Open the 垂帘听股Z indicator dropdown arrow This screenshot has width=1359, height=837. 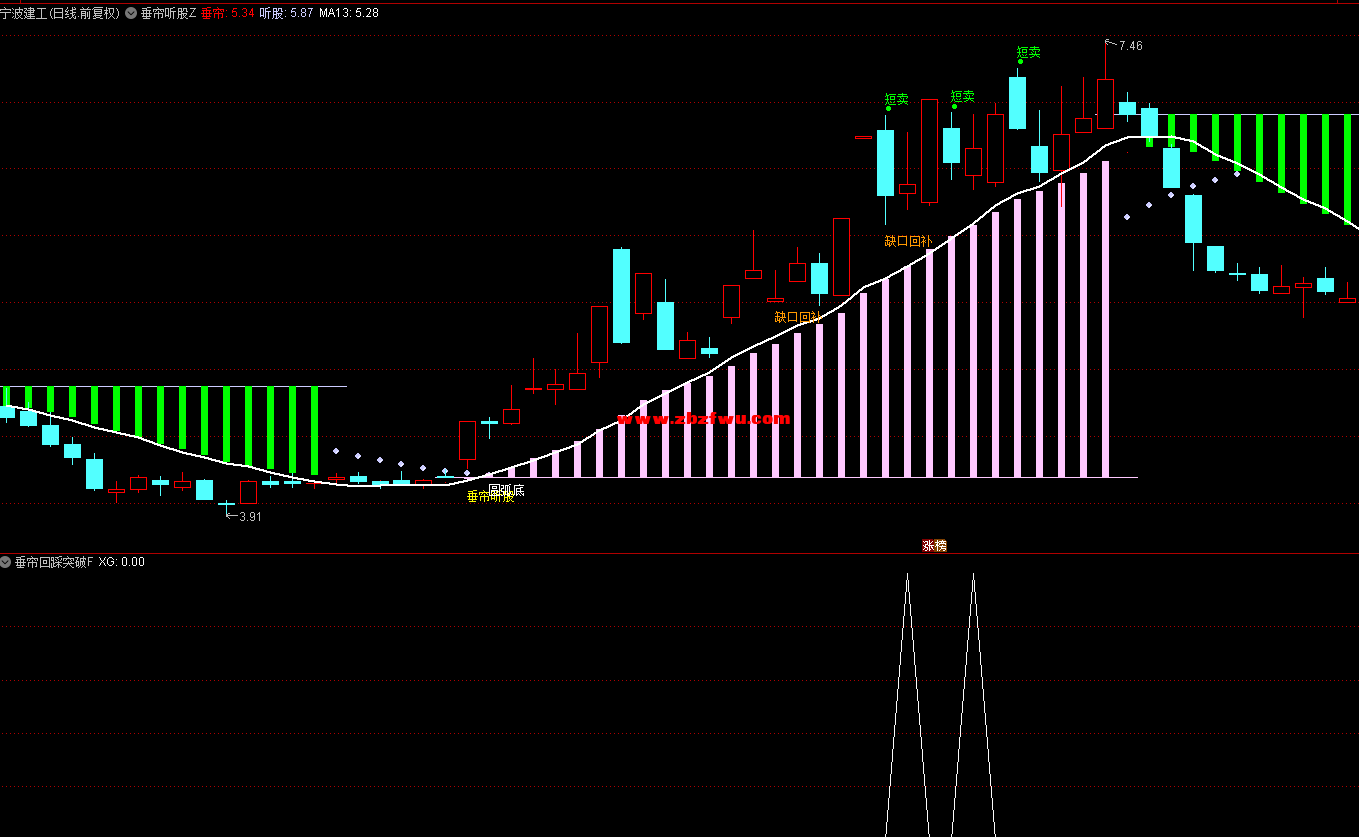coord(131,13)
